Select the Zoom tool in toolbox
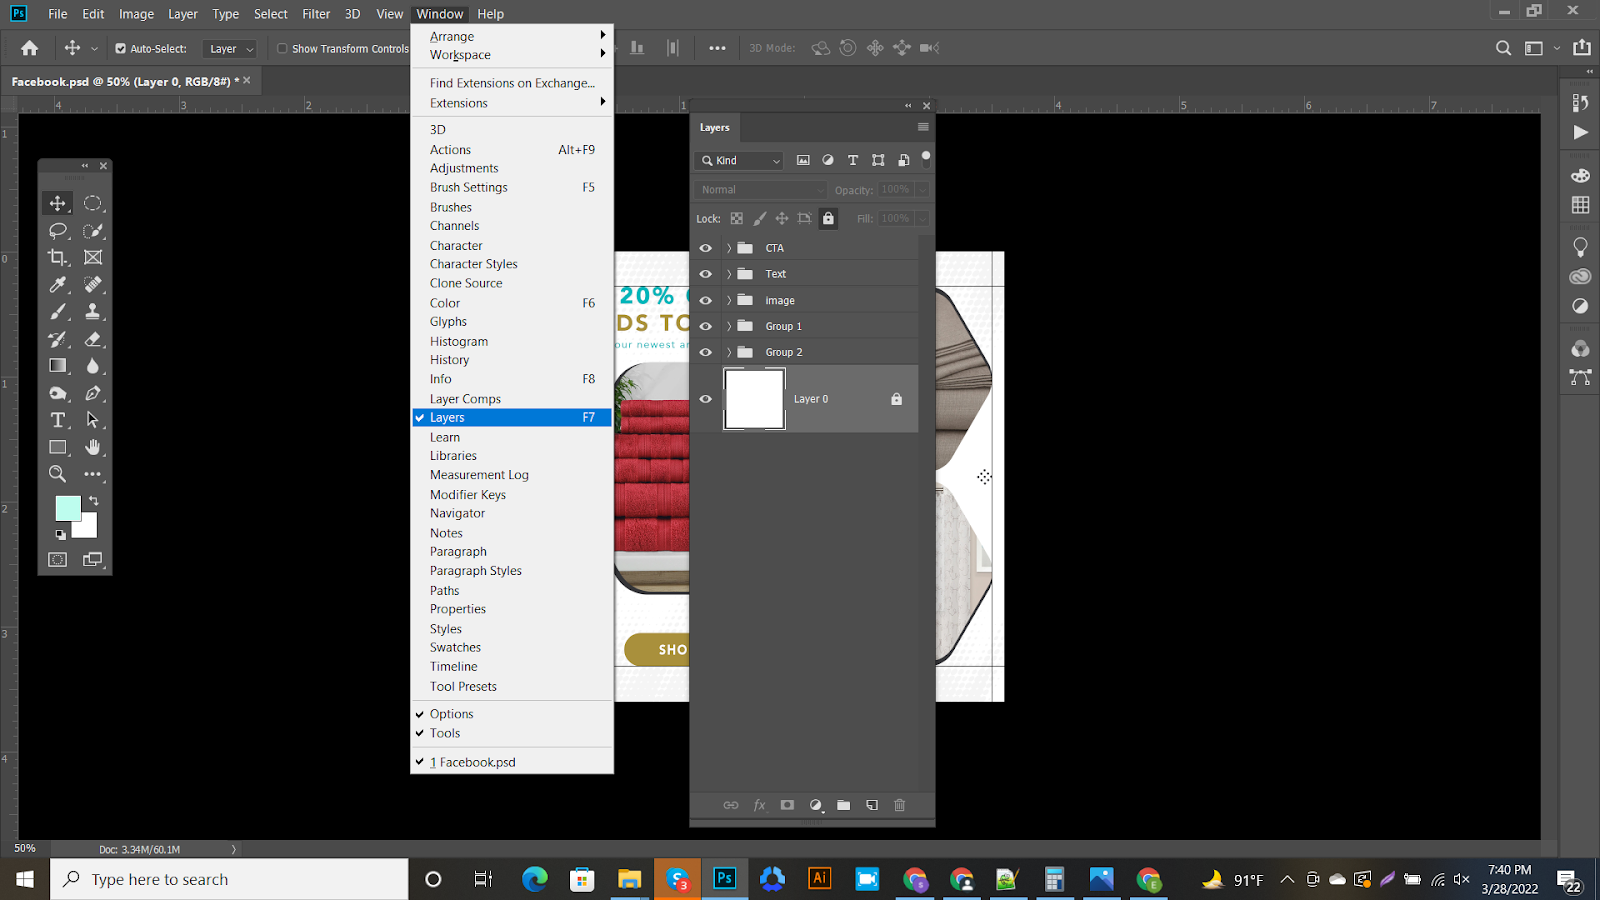This screenshot has width=1600, height=900. (58, 474)
